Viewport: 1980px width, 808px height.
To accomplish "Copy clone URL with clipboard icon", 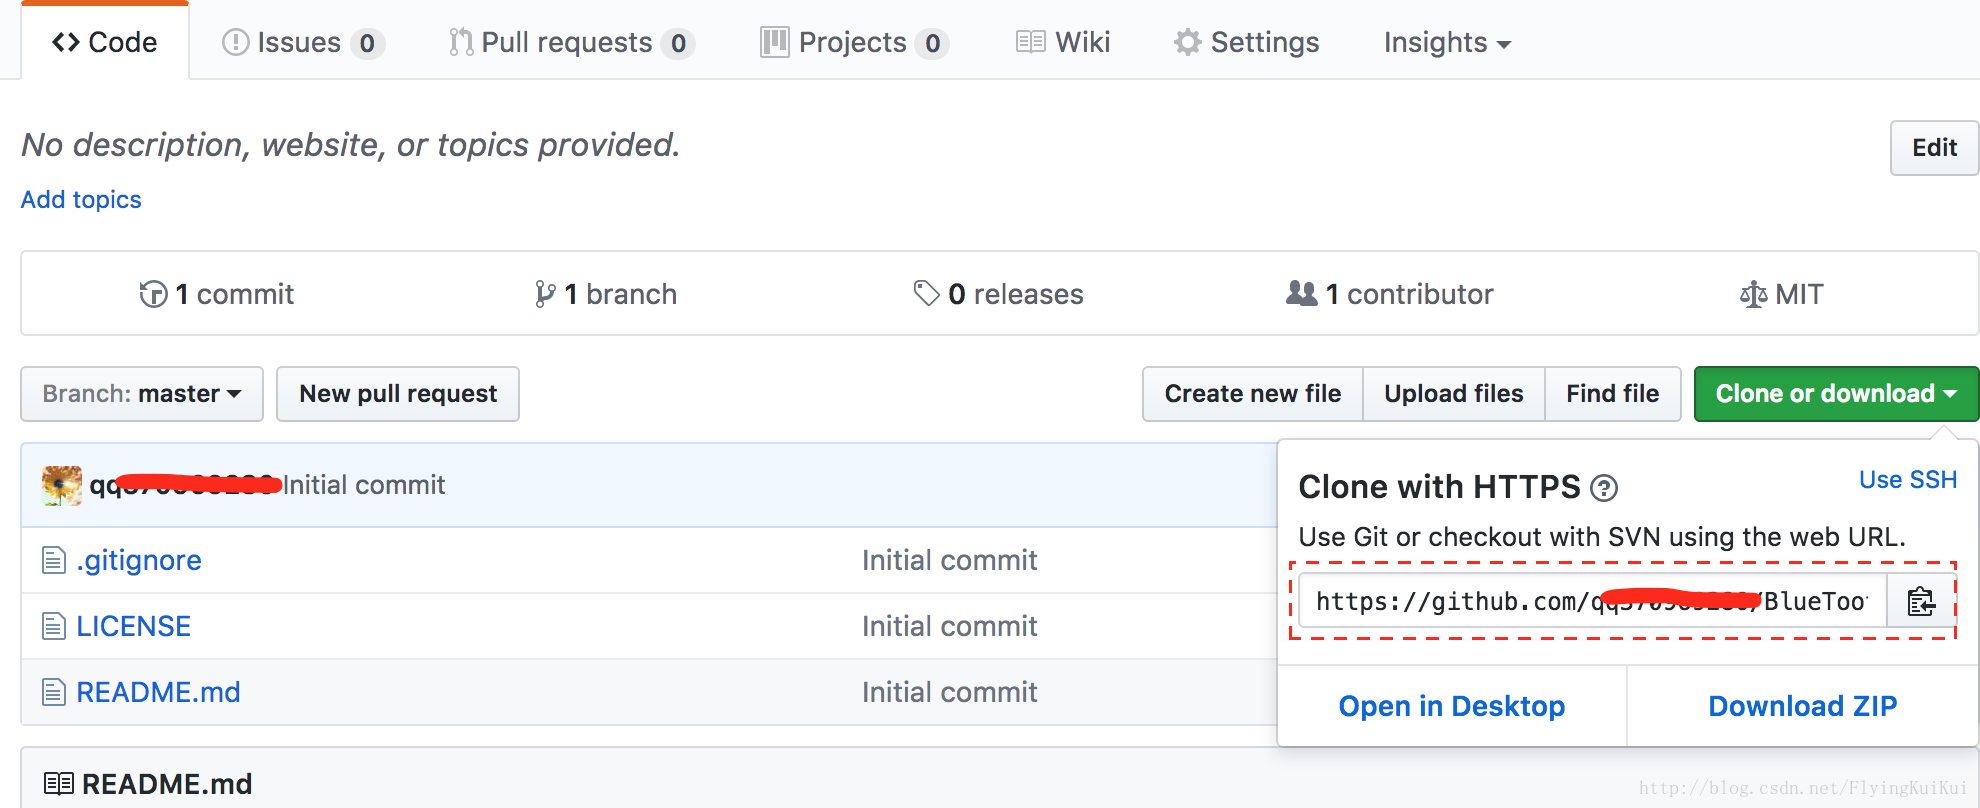I will (x=1921, y=601).
